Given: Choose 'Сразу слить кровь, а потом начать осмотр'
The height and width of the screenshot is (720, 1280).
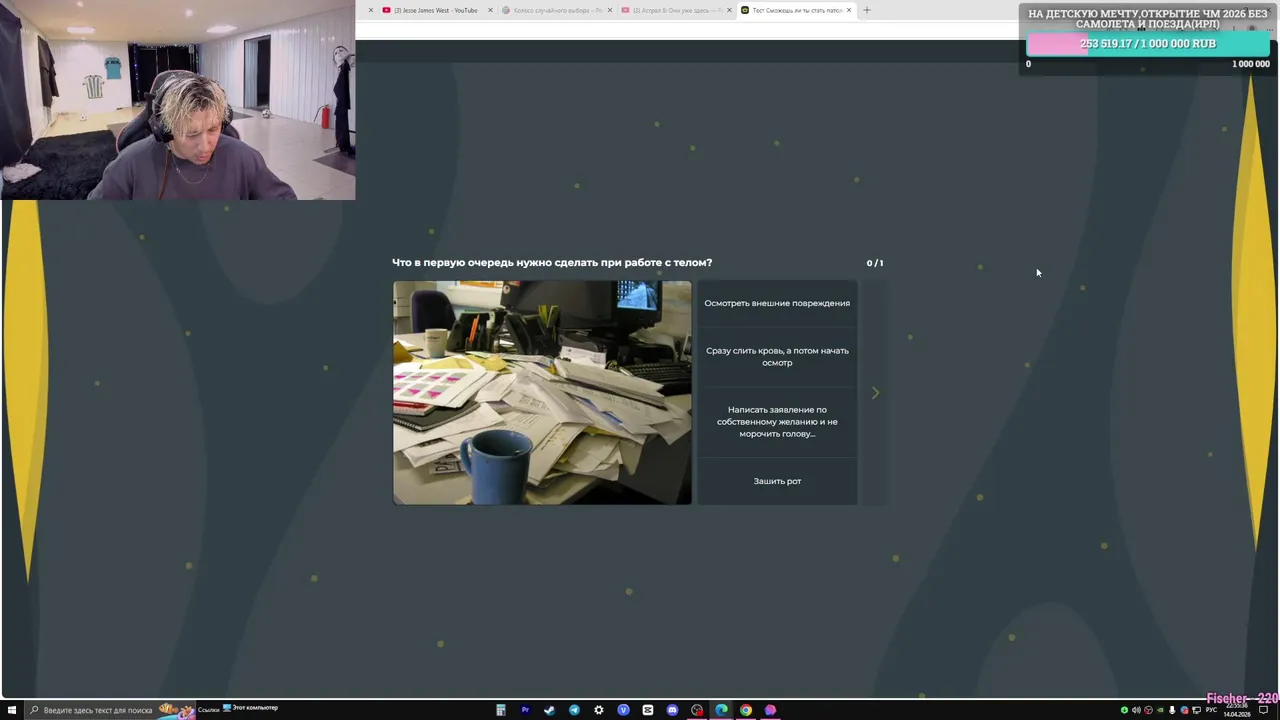Looking at the screenshot, I should point(777,357).
